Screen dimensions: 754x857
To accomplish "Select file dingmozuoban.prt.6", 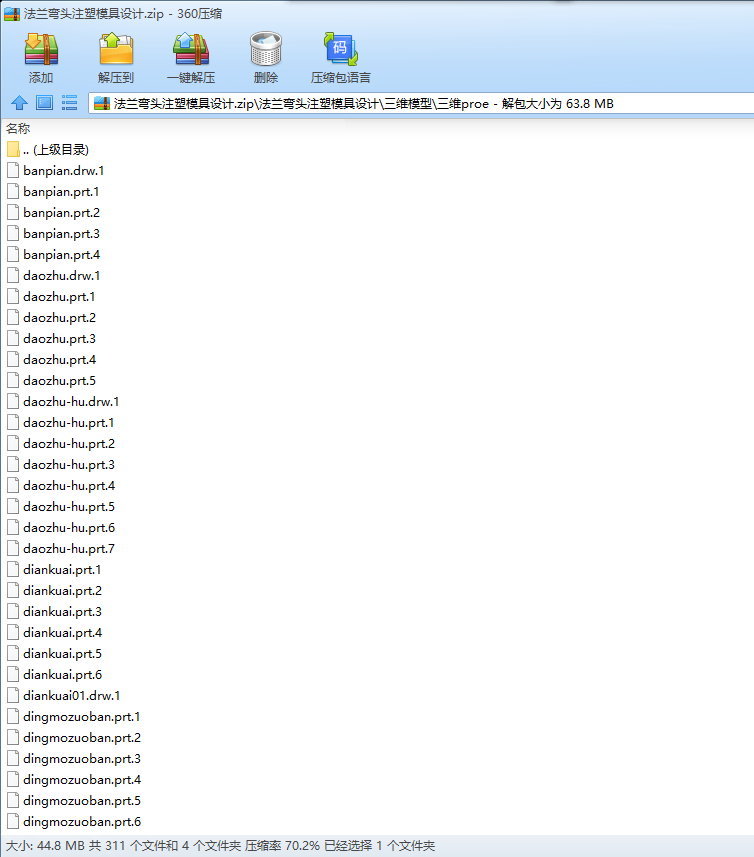I will click(74, 821).
